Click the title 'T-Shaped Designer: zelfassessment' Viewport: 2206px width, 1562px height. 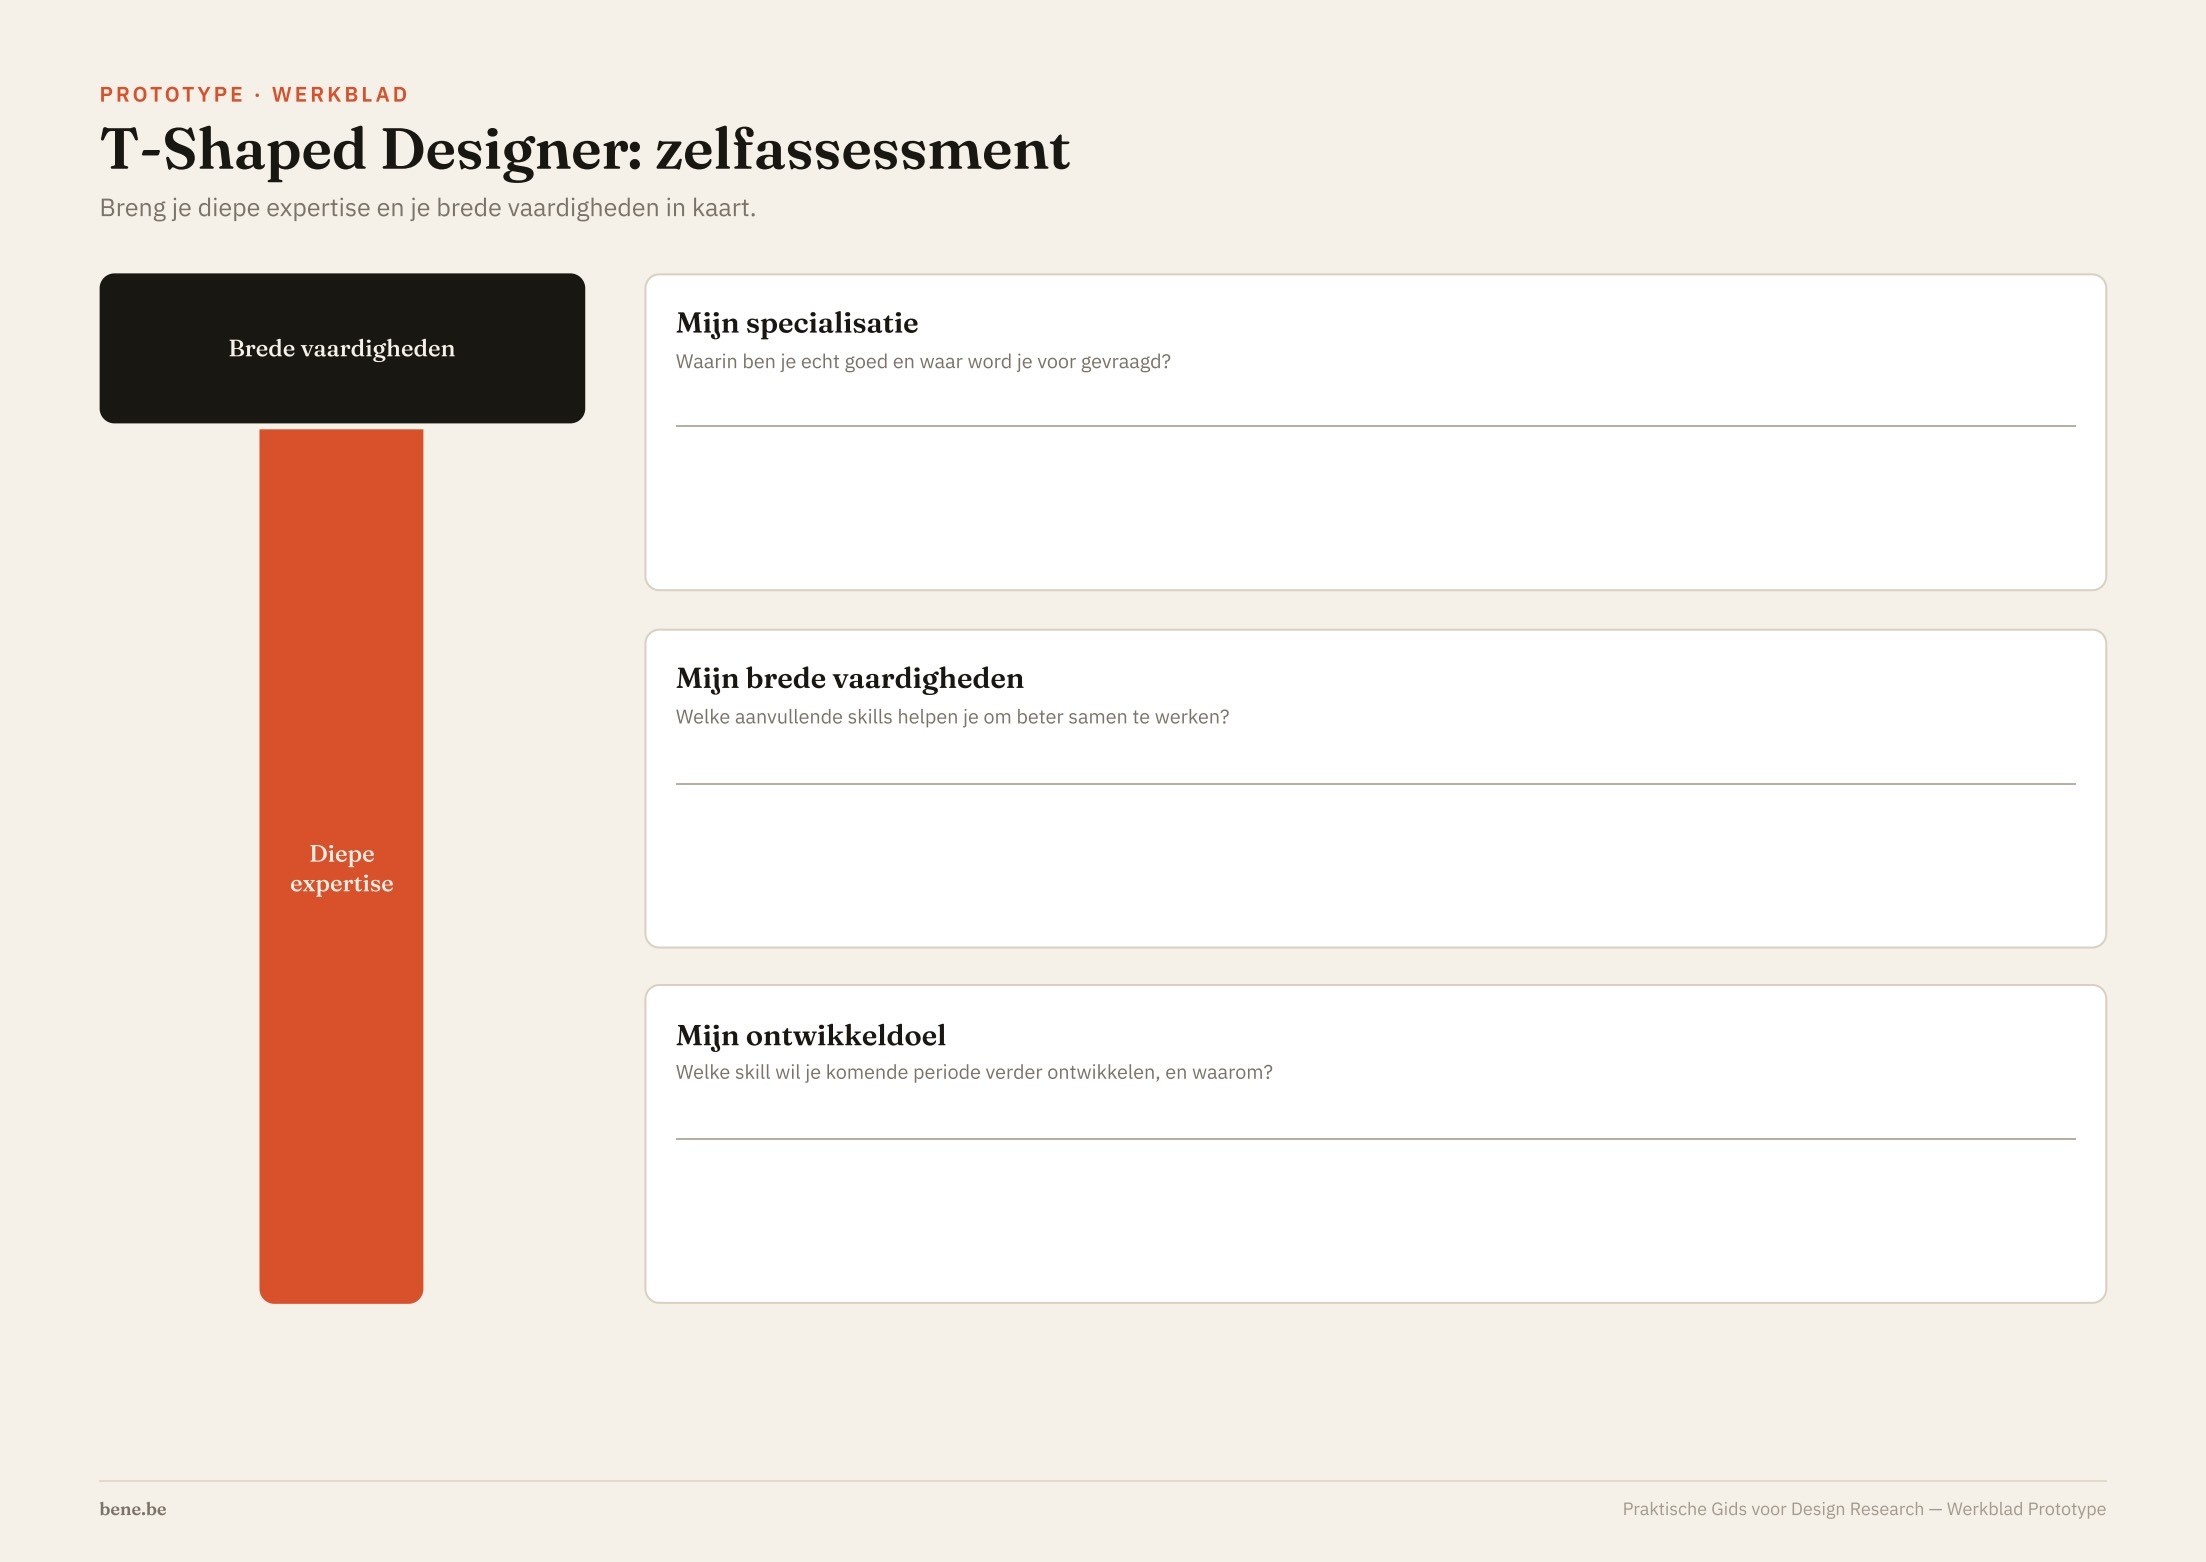tap(585, 150)
